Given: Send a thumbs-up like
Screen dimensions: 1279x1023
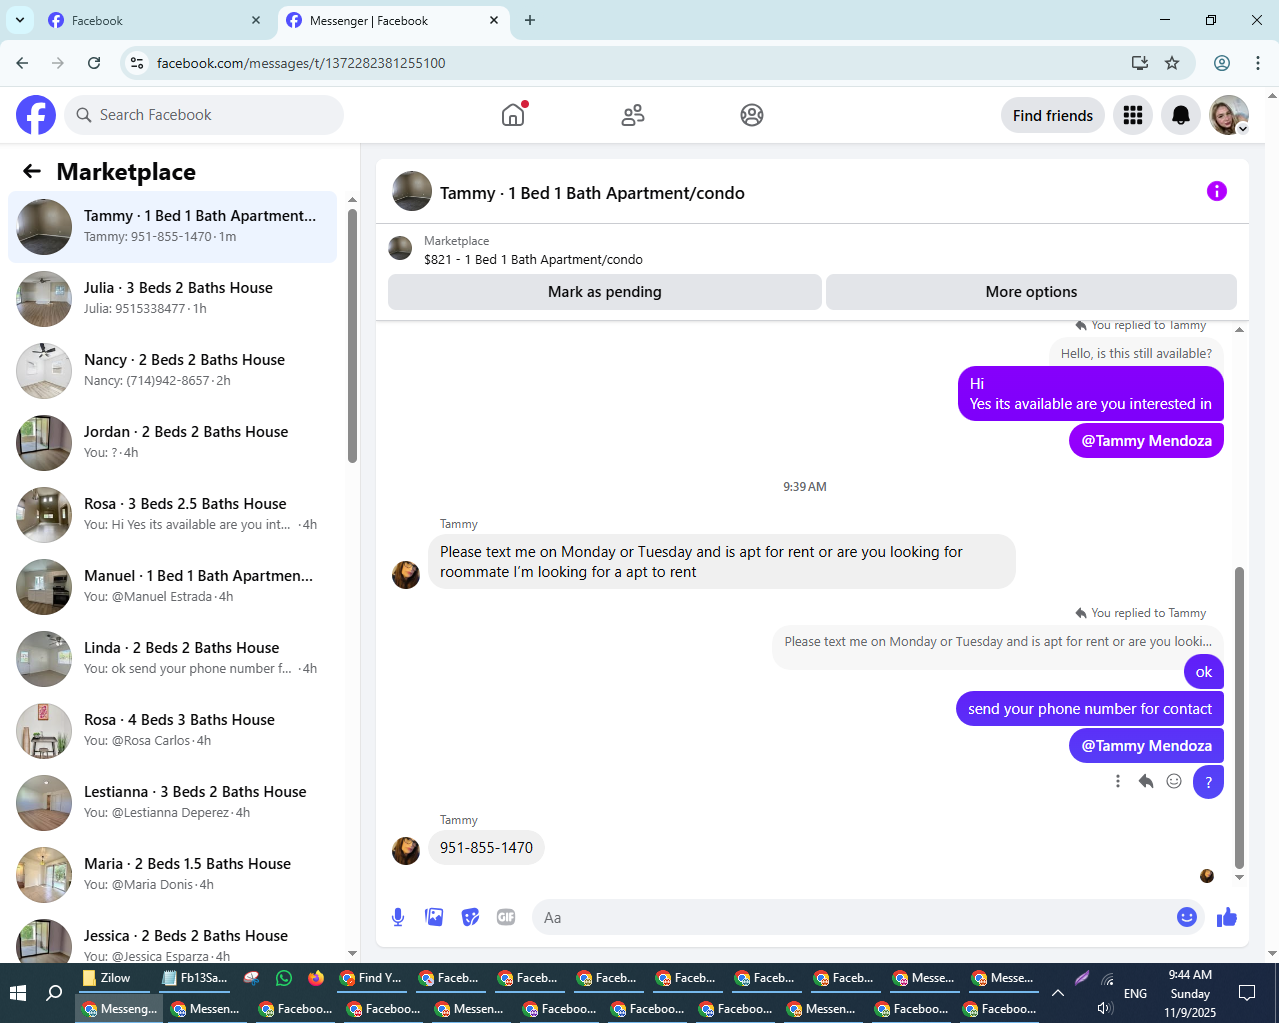Looking at the screenshot, I should point(1227,917).
